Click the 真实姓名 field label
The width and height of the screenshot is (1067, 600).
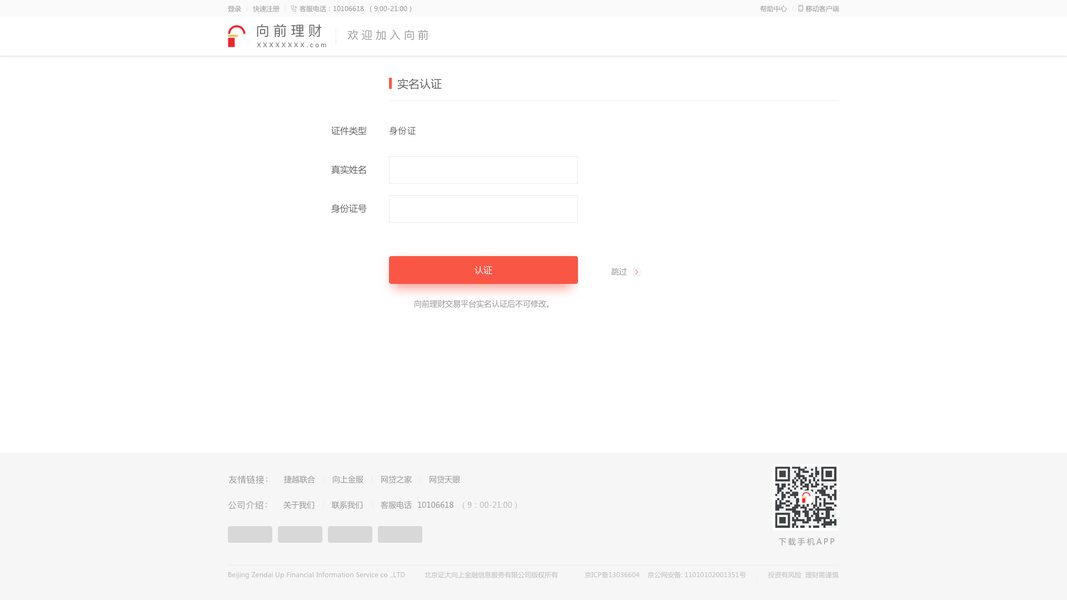click(348, 170)
